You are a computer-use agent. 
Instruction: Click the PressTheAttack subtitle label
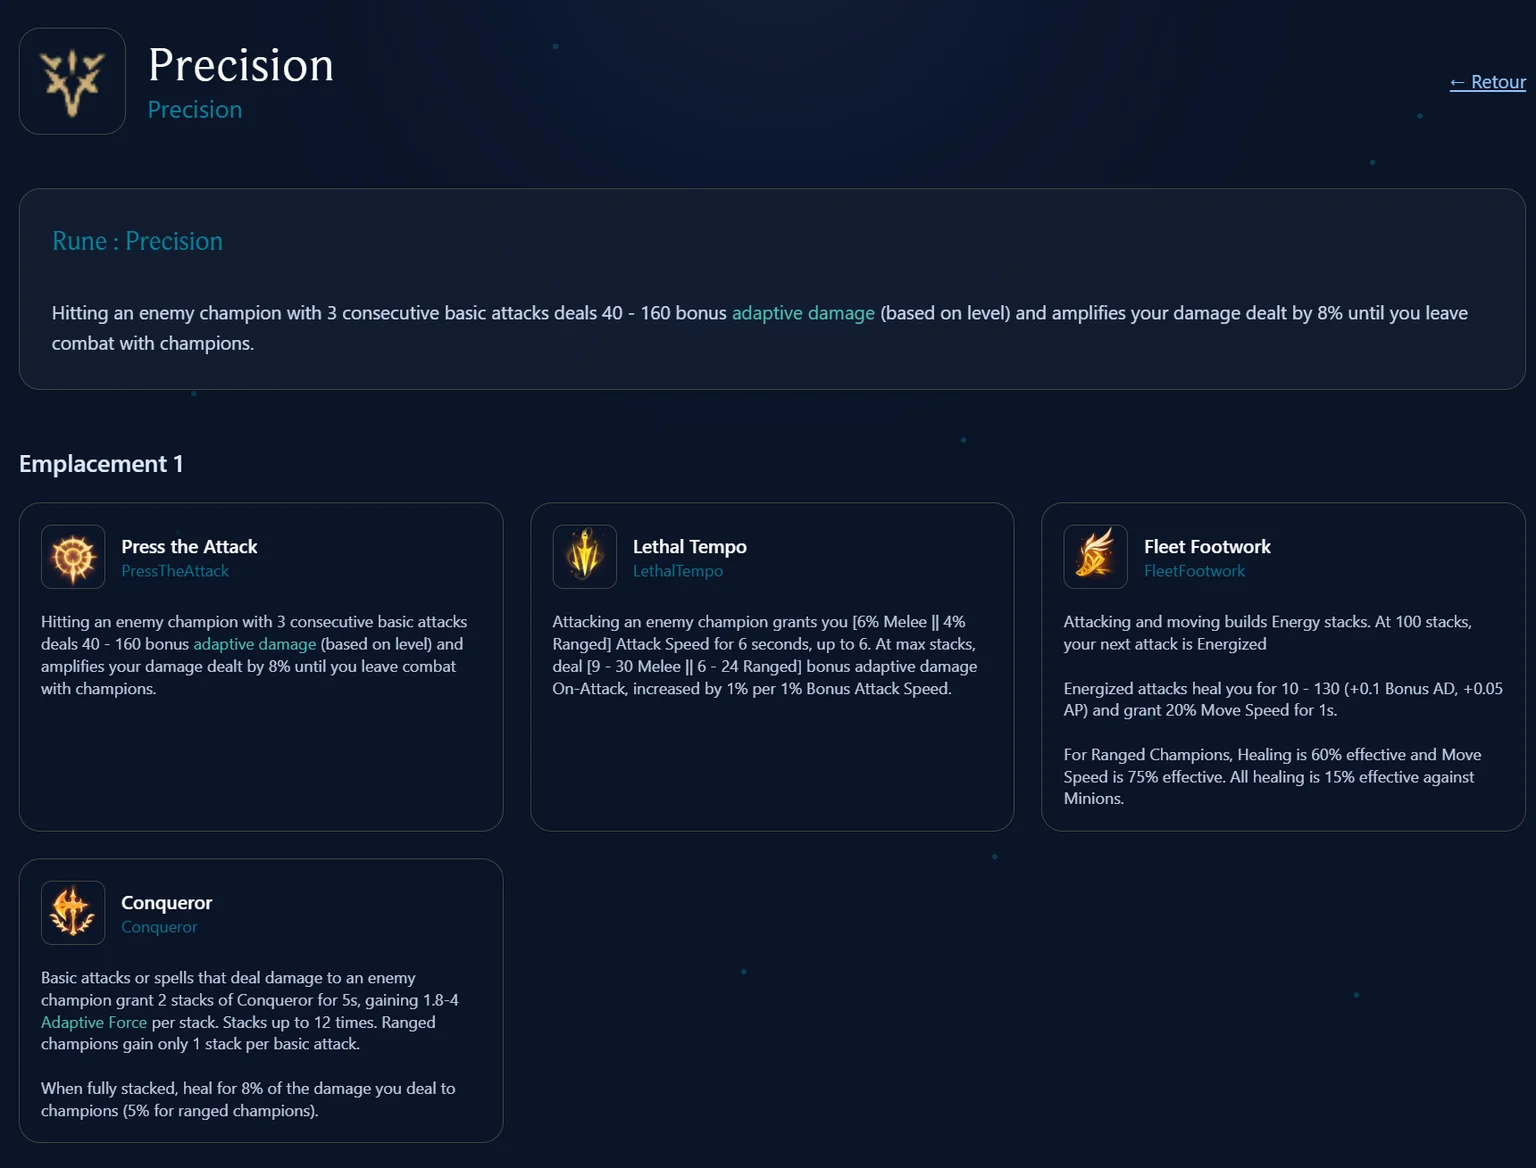pos(175,571)
